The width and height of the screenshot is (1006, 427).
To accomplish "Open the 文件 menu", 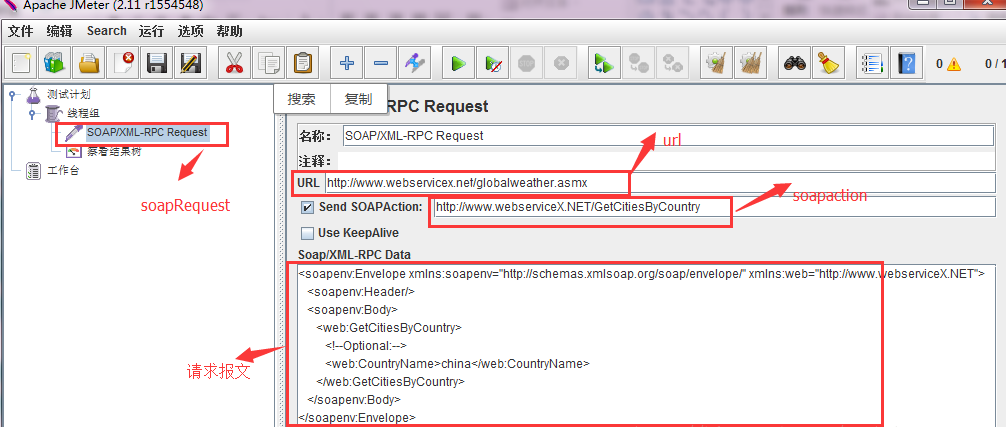I will pyautogui.click(x=21, y=31).
